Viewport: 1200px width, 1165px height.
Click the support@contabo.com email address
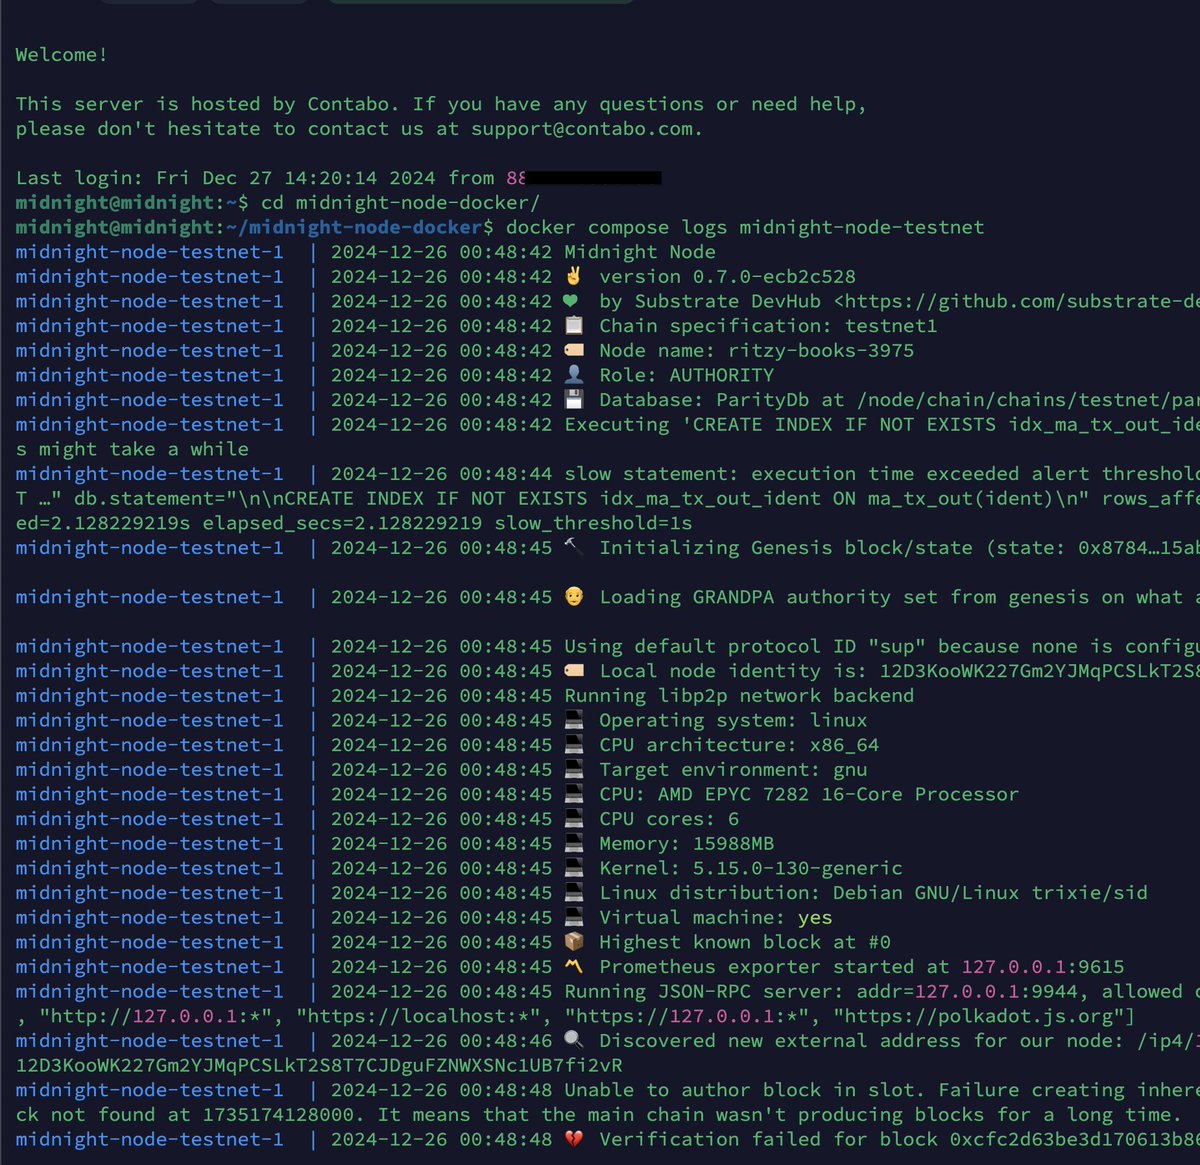[x=582, y=129]
